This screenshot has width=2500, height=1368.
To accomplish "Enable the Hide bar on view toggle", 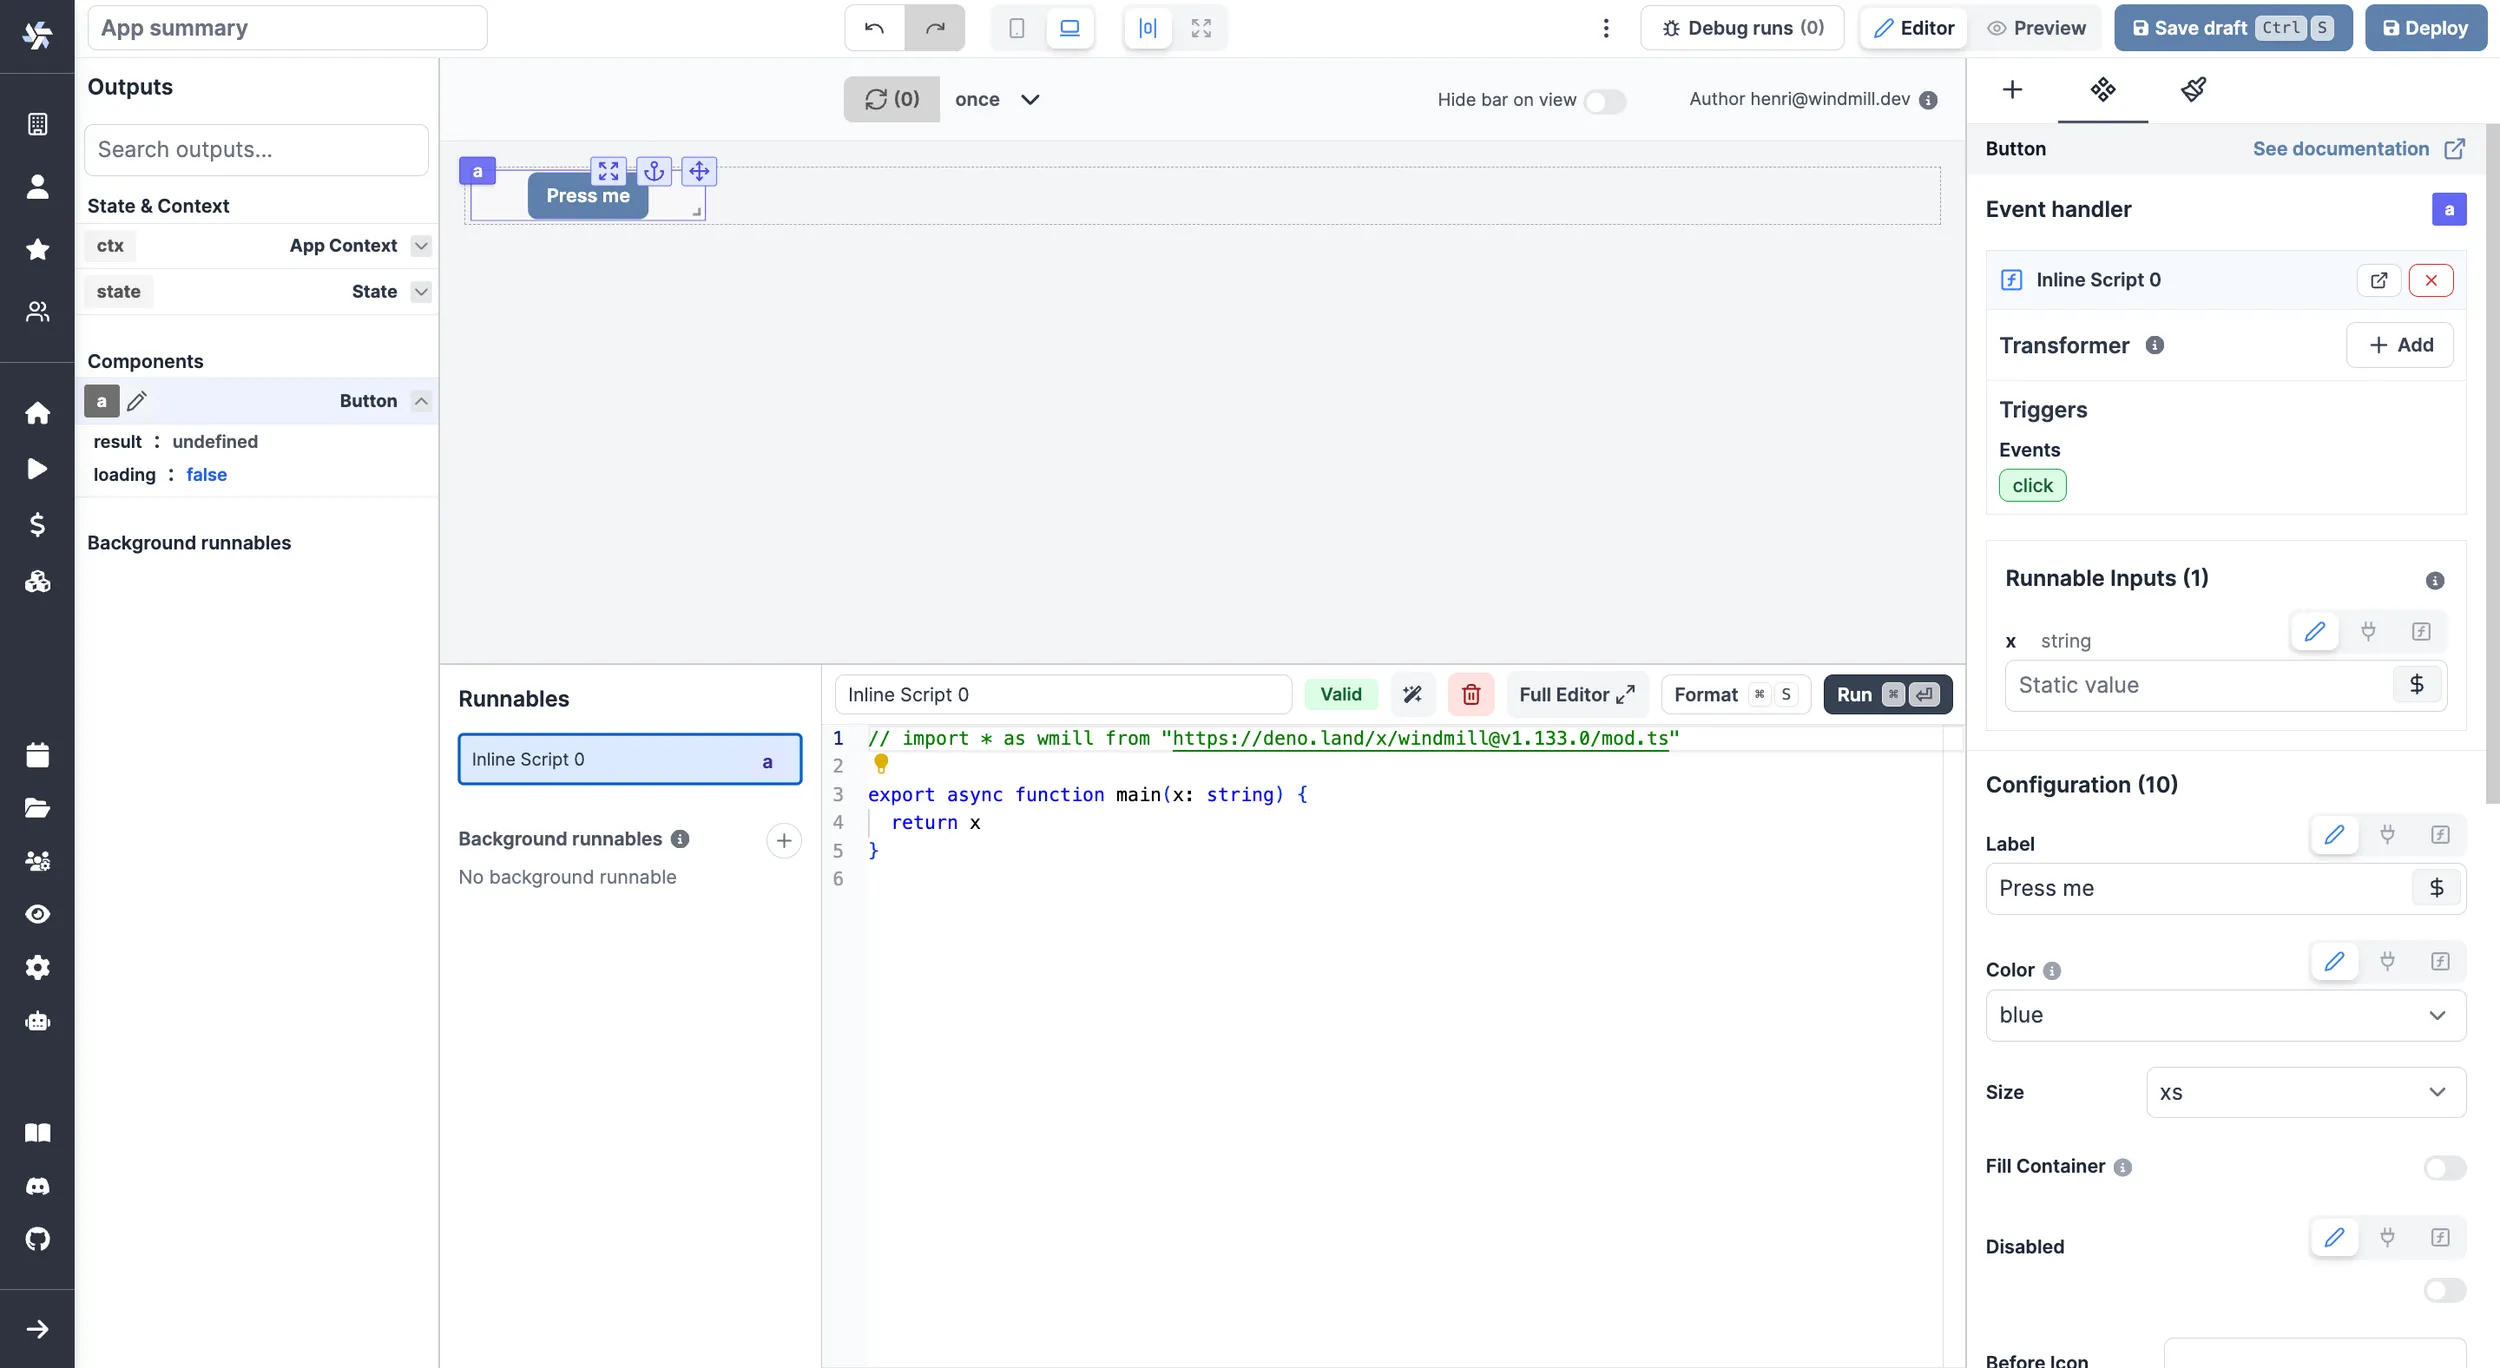I will click(1604, 101).
